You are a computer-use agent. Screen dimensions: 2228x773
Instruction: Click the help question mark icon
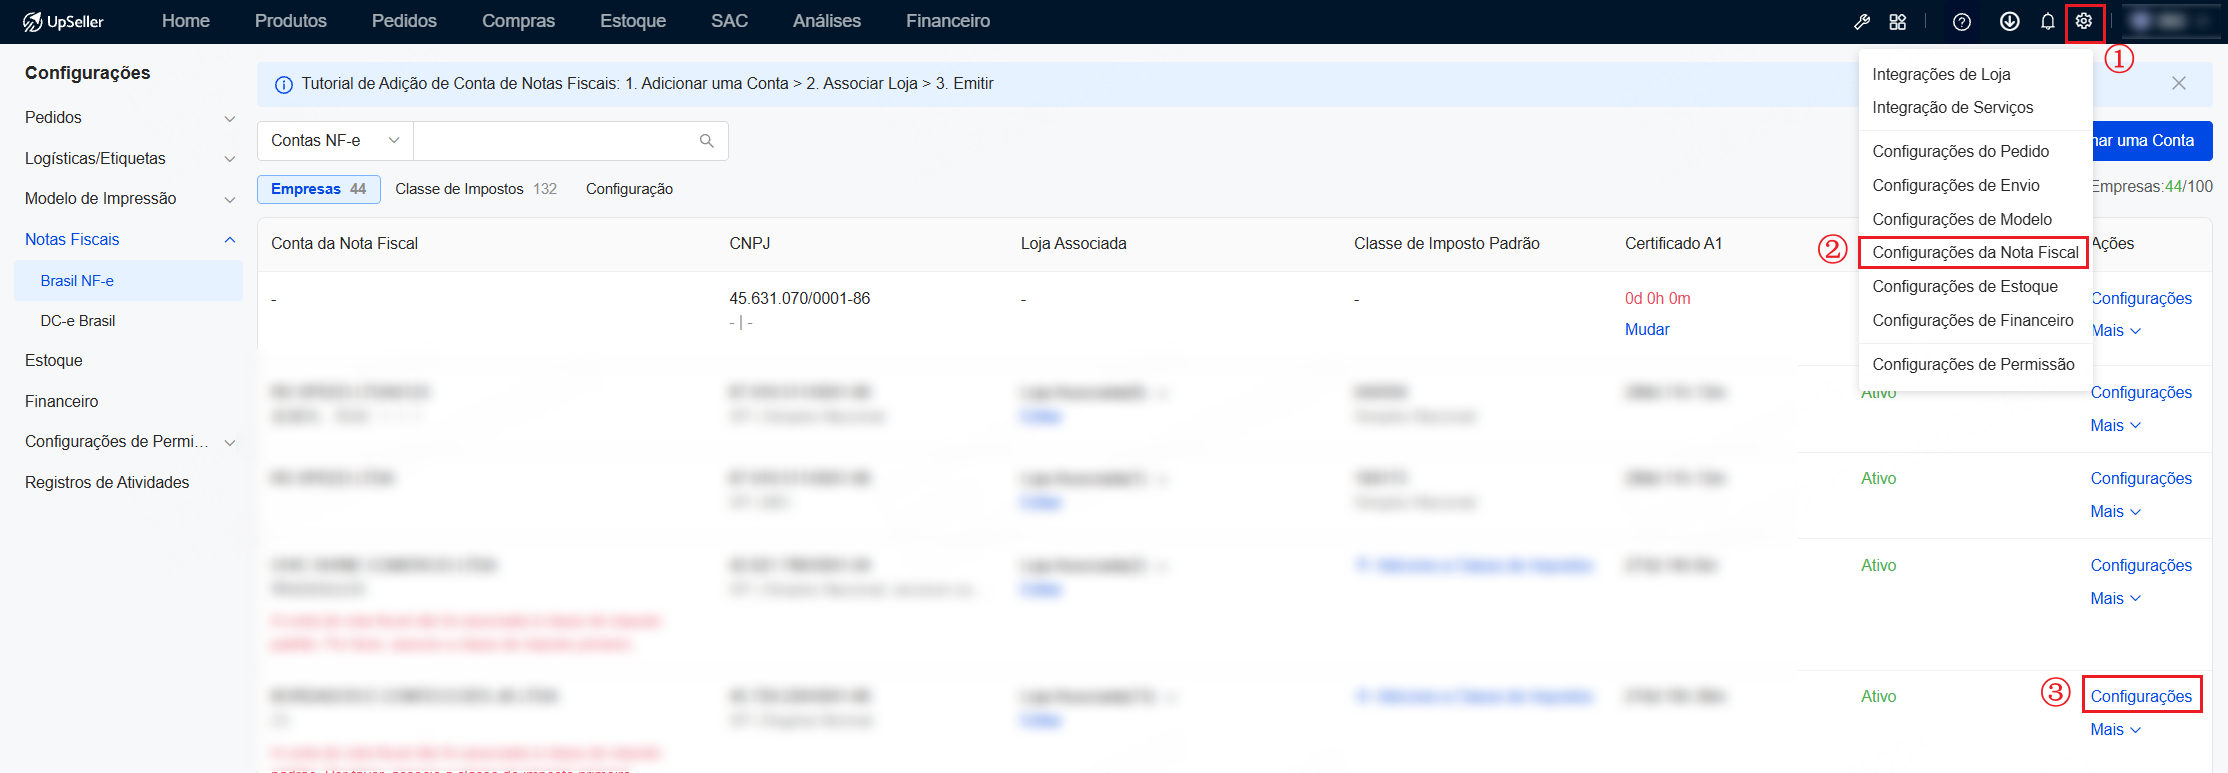(1961, 22)
